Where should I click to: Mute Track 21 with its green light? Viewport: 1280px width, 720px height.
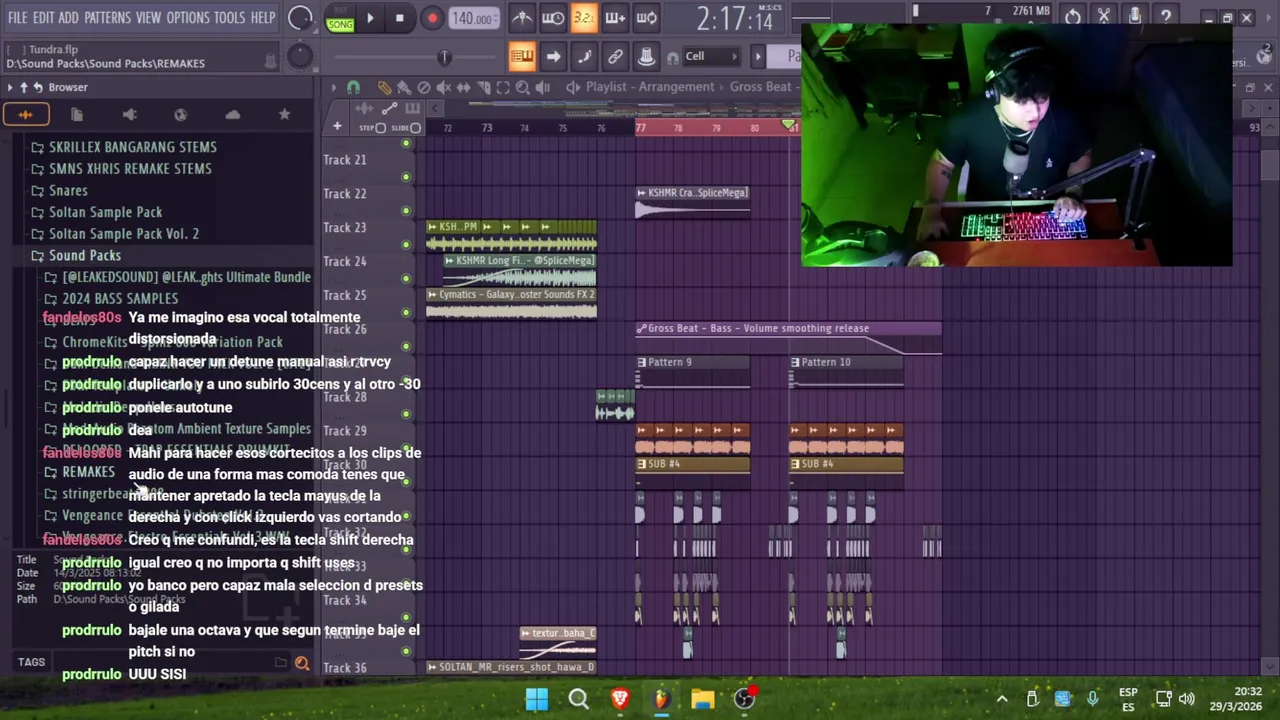pyautogui.click(x=406, y=176)
